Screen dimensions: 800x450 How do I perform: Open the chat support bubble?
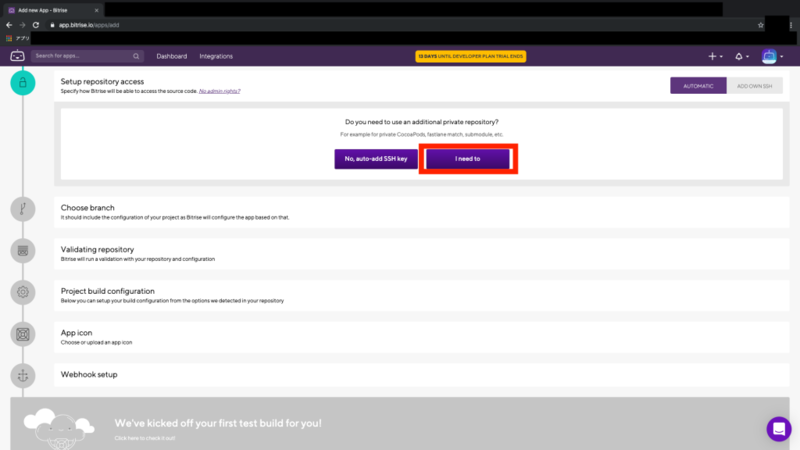point(779,429)
